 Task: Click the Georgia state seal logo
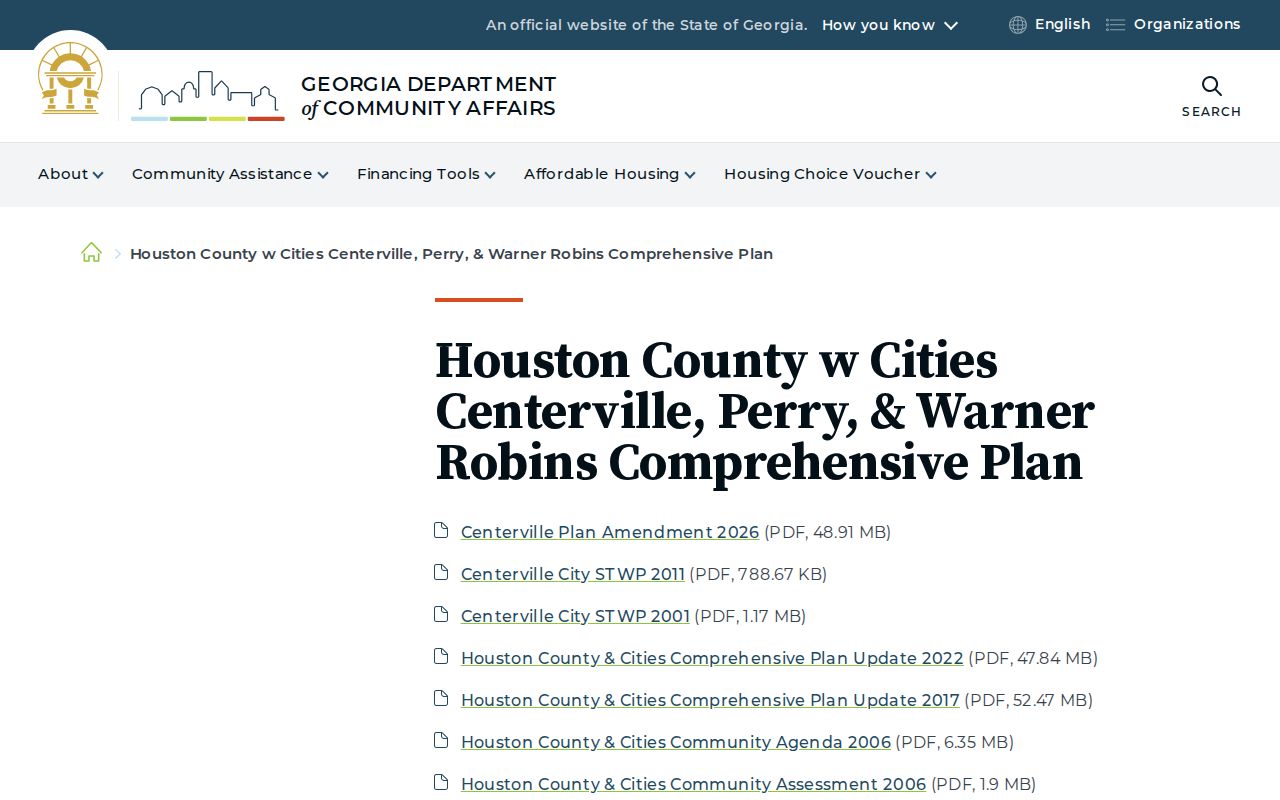70,78
